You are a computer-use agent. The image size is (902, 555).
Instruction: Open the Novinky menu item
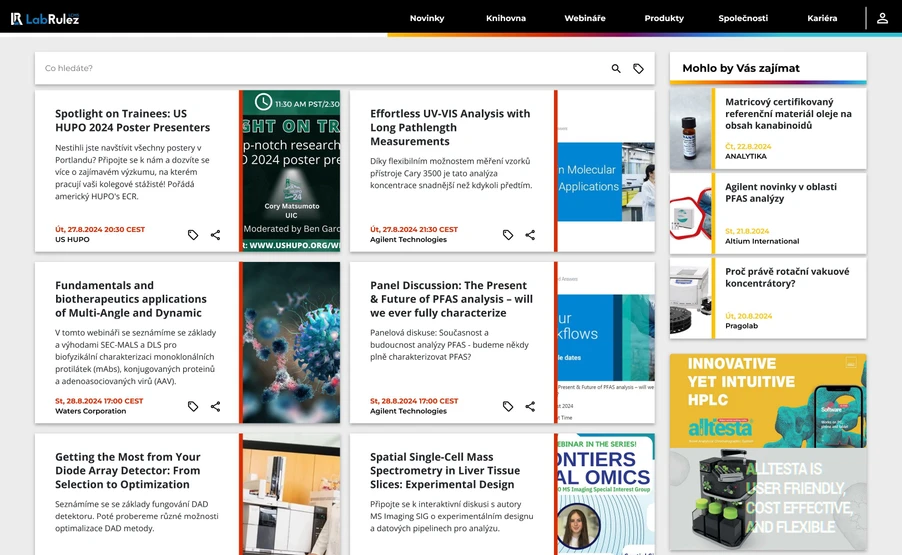point(427,18)
